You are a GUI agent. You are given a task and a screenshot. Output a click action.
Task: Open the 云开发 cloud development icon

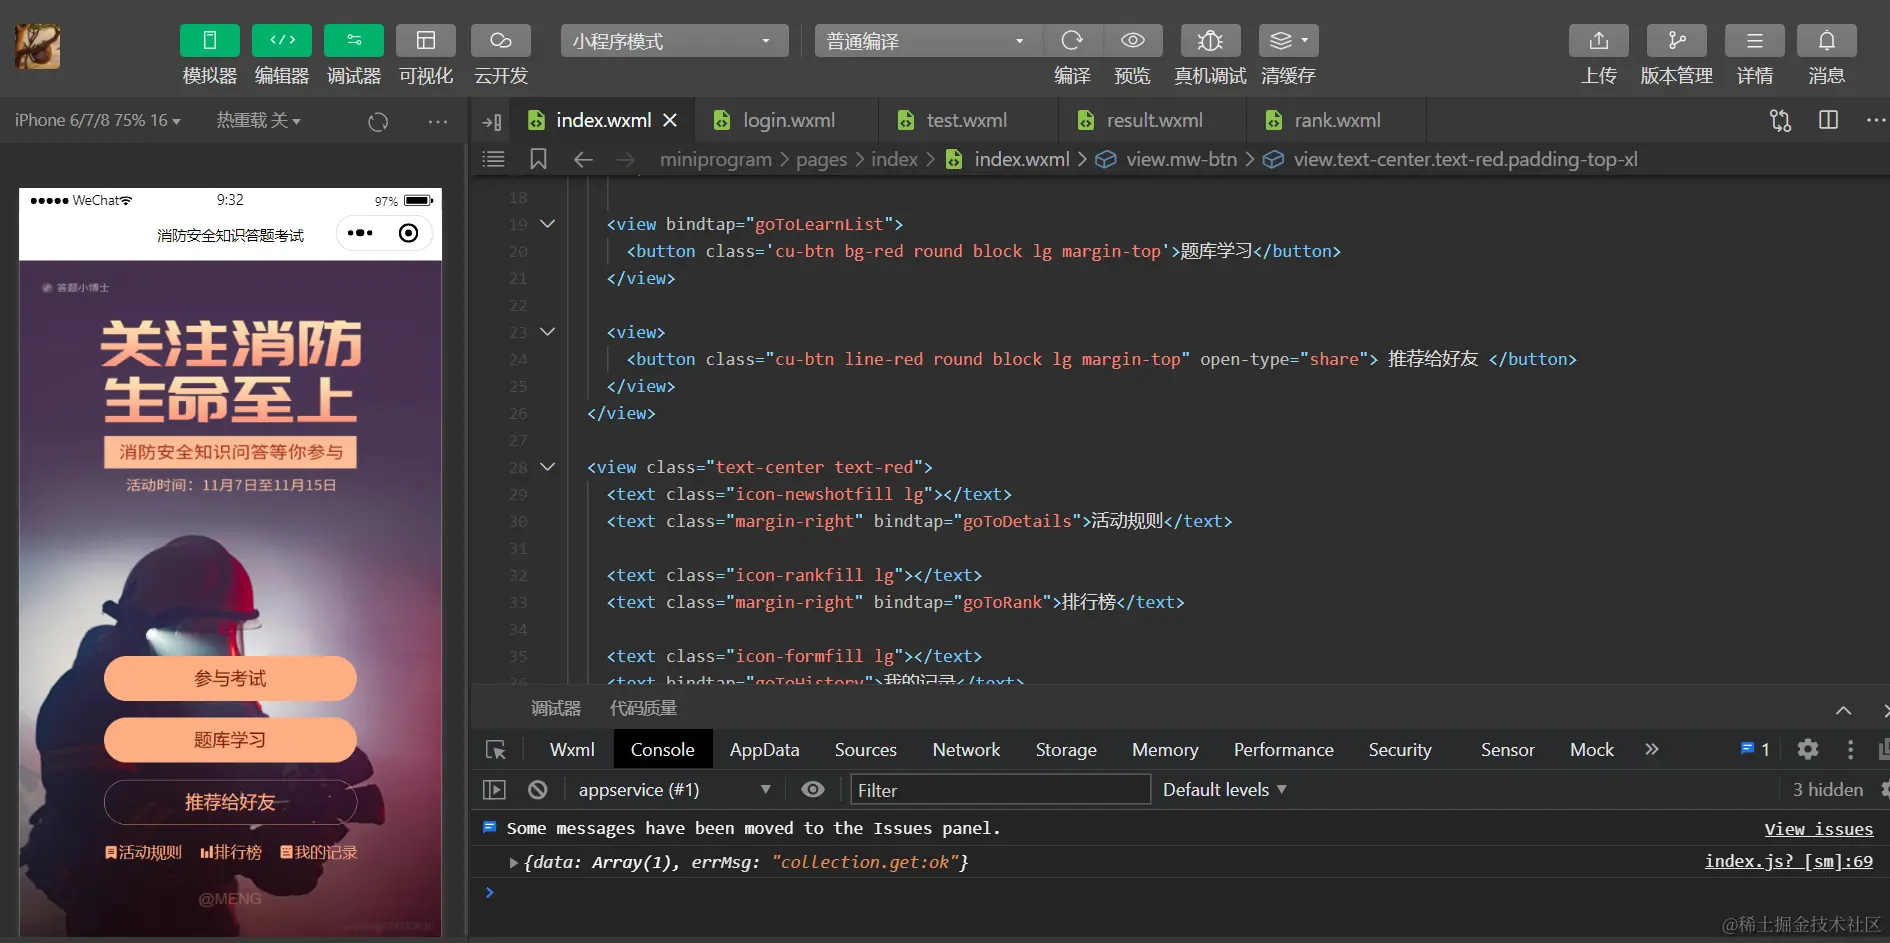tap(500, 41)
